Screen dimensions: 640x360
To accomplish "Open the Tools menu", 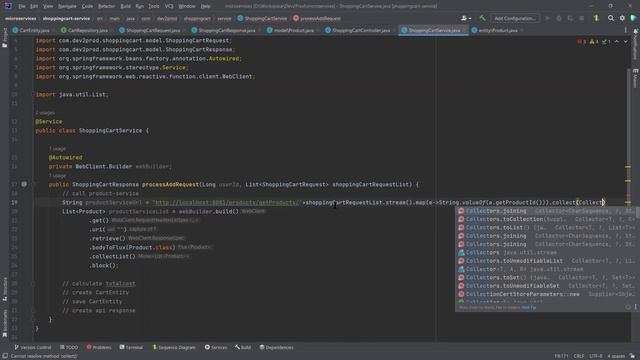I will (x=153, y=6).
